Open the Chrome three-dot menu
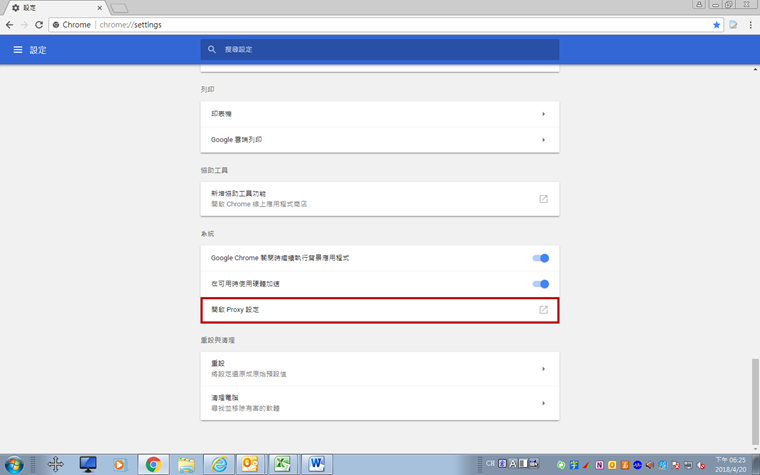The height and width of the screenshot is (475, 760). pyautogui.click(x=751, y=25)
